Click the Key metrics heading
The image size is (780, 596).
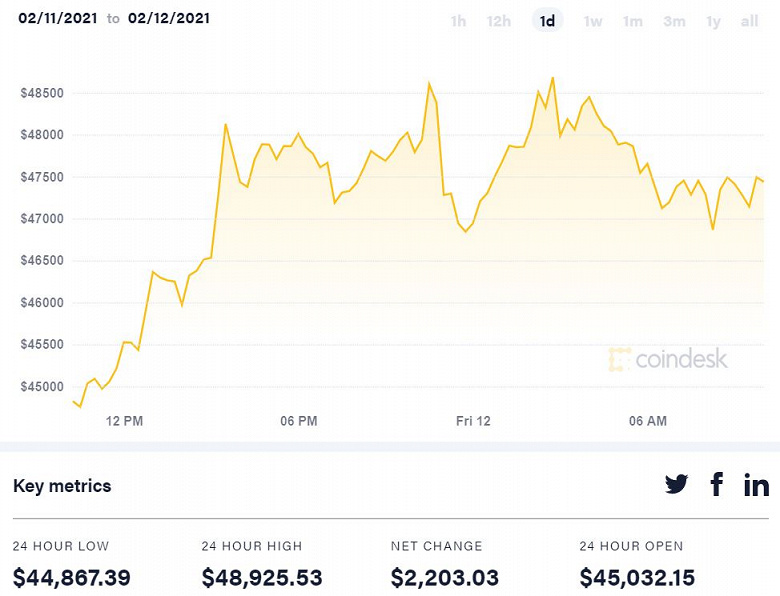62,486
